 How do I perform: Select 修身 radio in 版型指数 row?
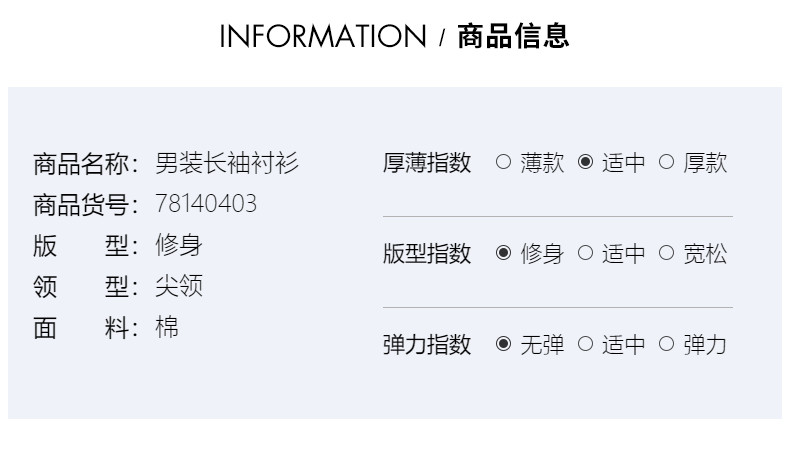pos(503,253)
